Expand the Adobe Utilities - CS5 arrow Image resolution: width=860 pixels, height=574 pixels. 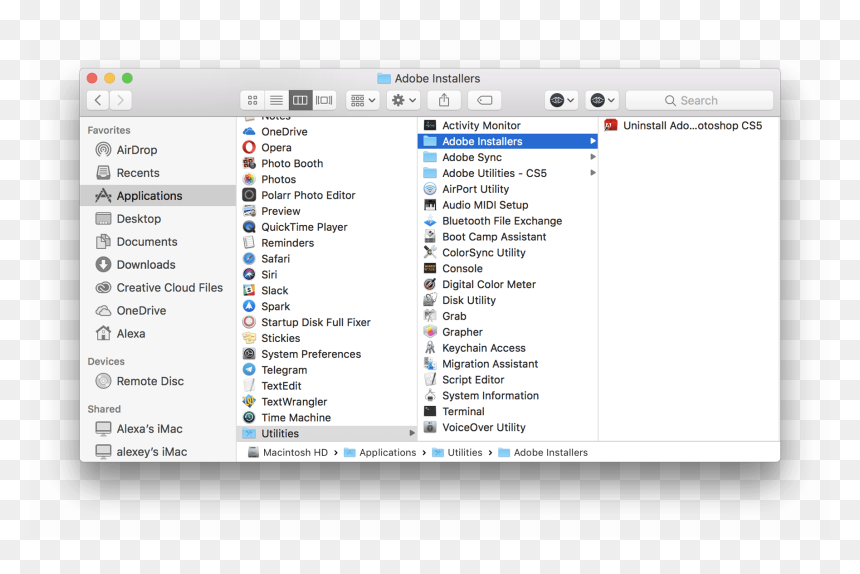[592, 173]
